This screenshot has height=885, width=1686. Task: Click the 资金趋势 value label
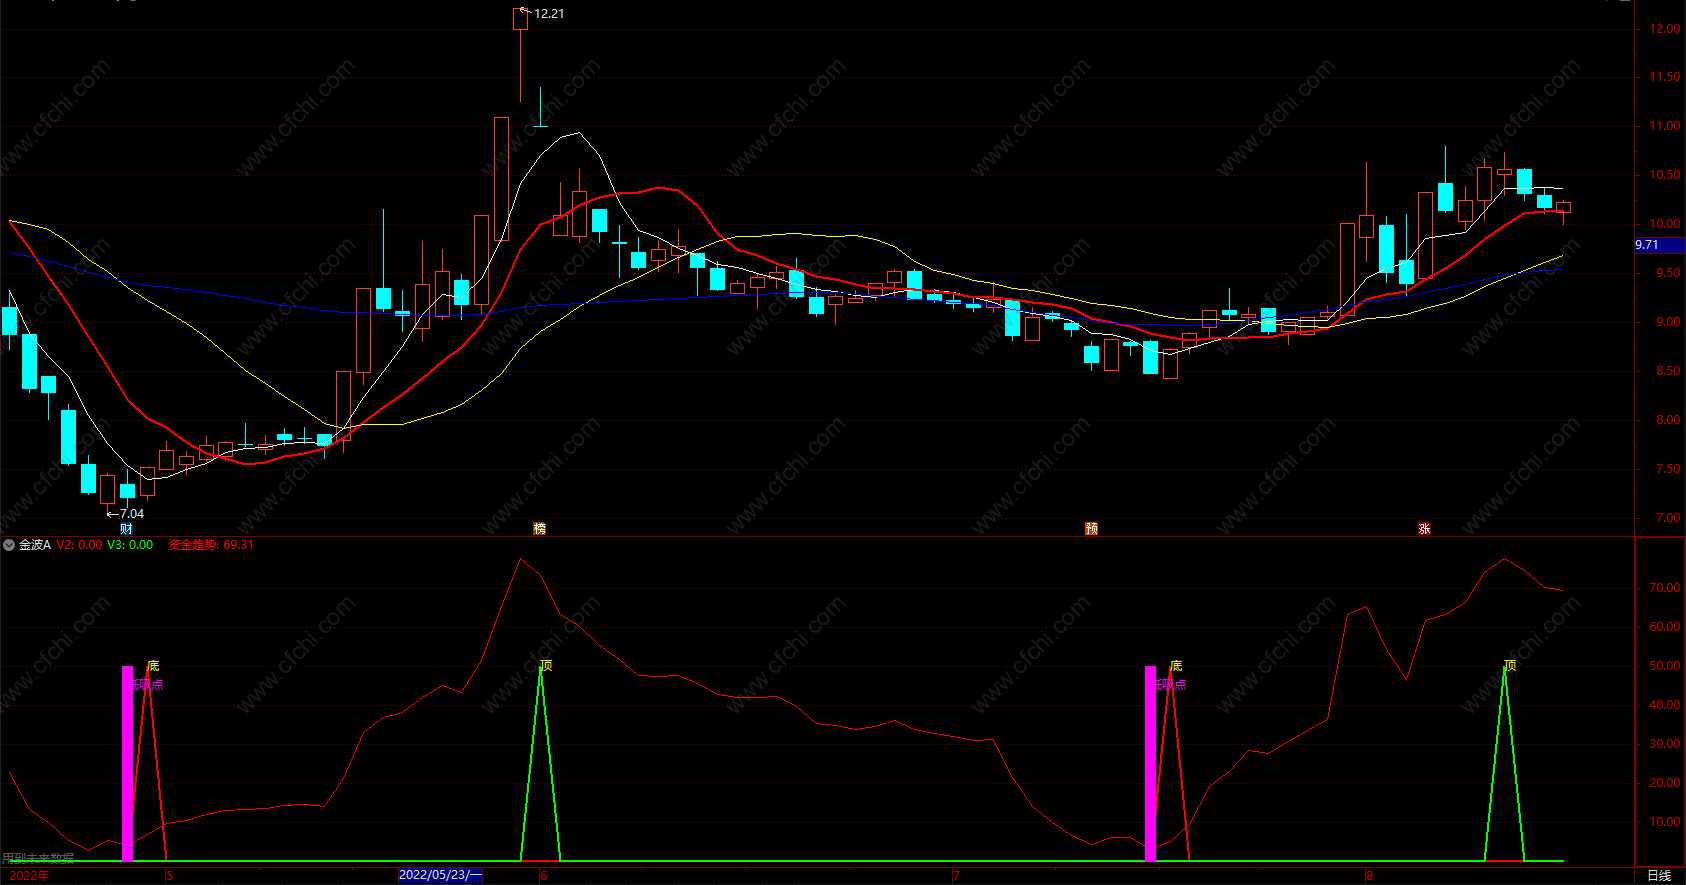tap(210, 545)
